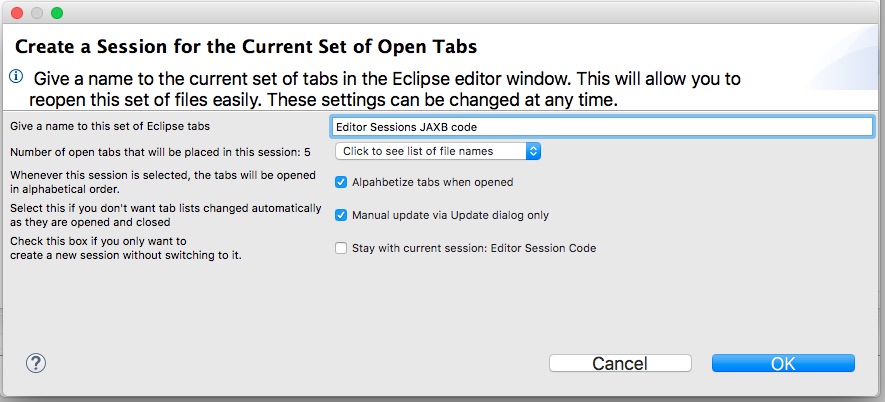Uncheck Manual update via Update dialog only
The width and height of the screenshot is (885, 402).
[342, 215]
